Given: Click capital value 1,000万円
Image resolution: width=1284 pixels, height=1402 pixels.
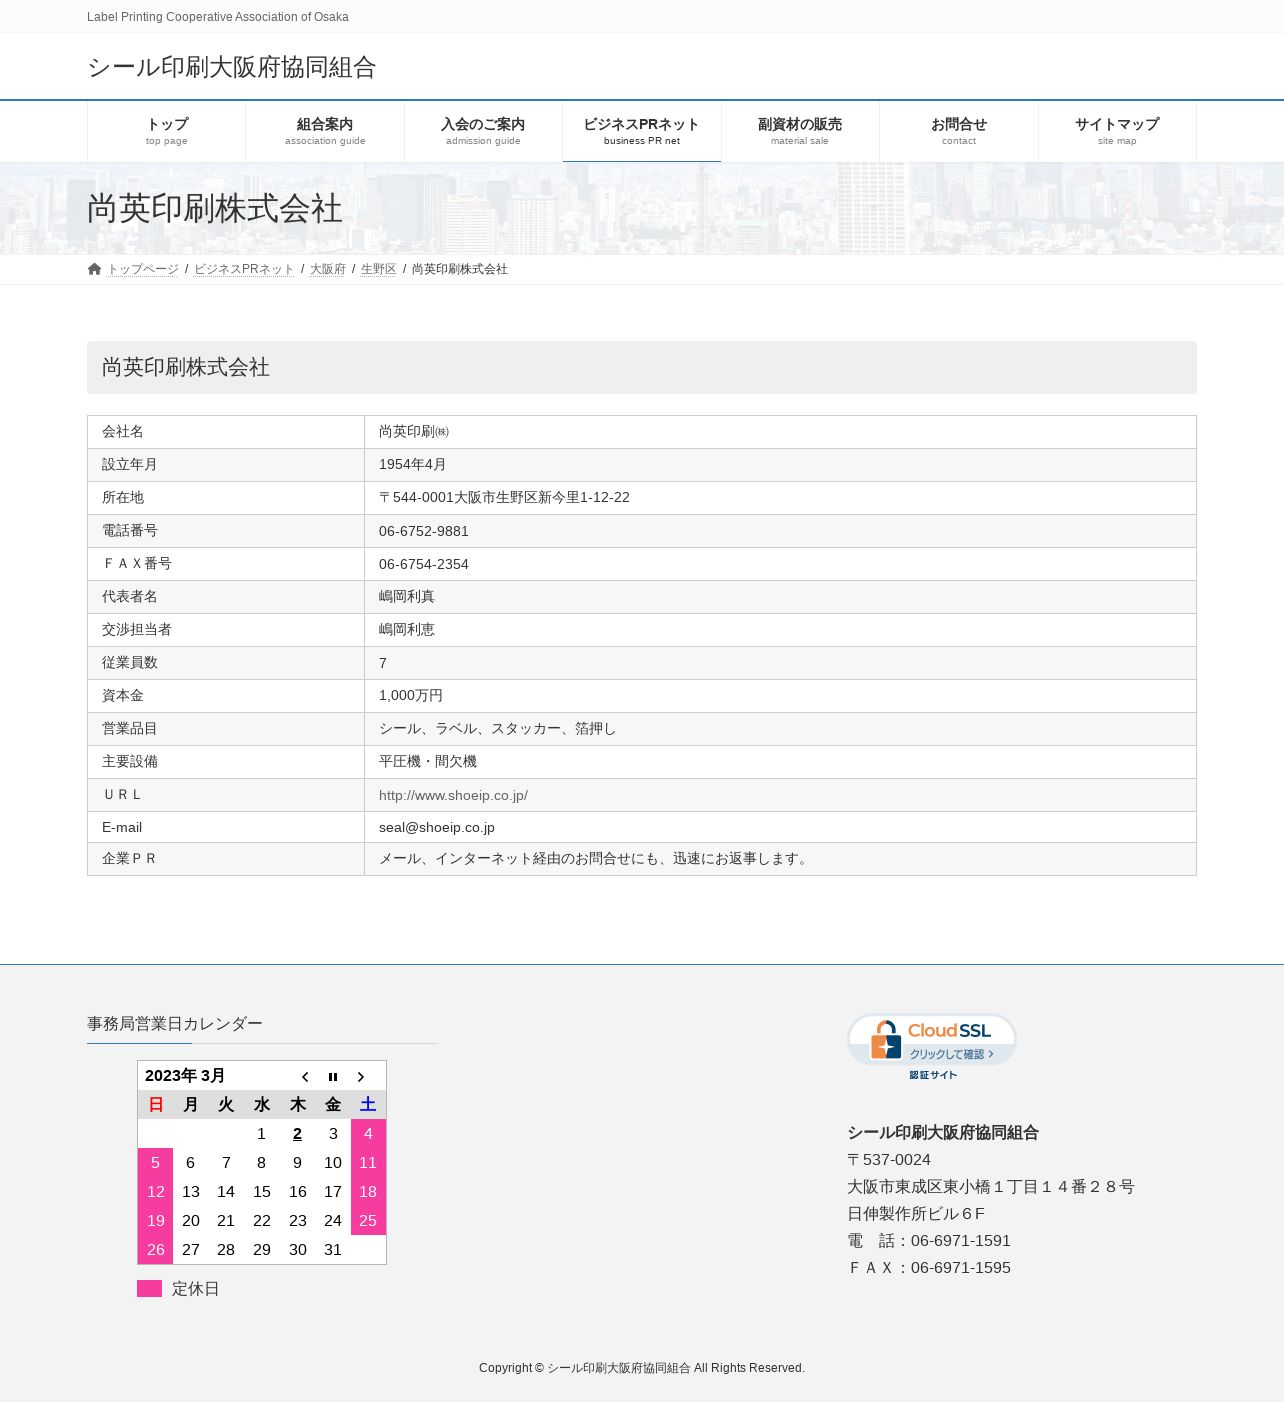Looking at the screenshot, I should [411, 695].
